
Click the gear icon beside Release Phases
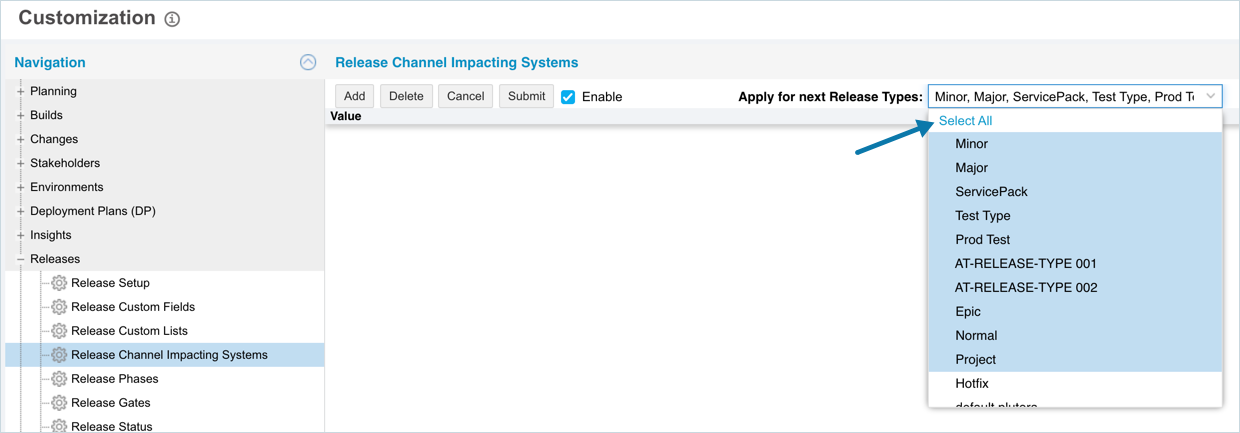tap(59, 379)
